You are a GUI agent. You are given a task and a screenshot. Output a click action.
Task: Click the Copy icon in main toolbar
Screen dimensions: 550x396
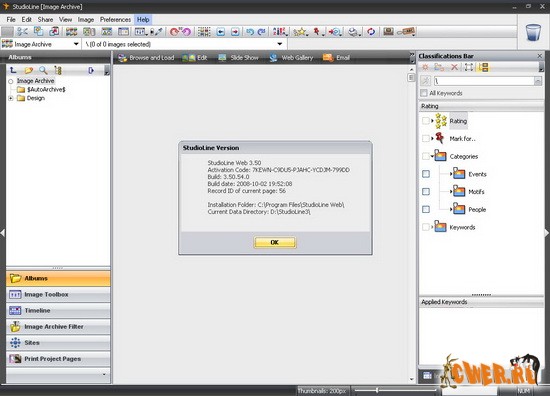click(x=38, y=32)
